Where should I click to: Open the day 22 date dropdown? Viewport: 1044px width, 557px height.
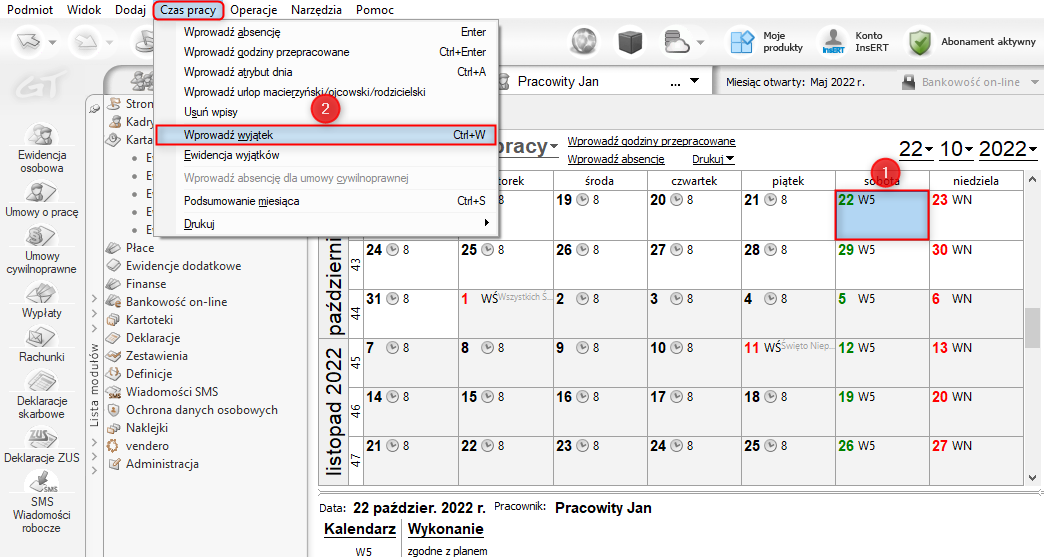pos(915,149)
